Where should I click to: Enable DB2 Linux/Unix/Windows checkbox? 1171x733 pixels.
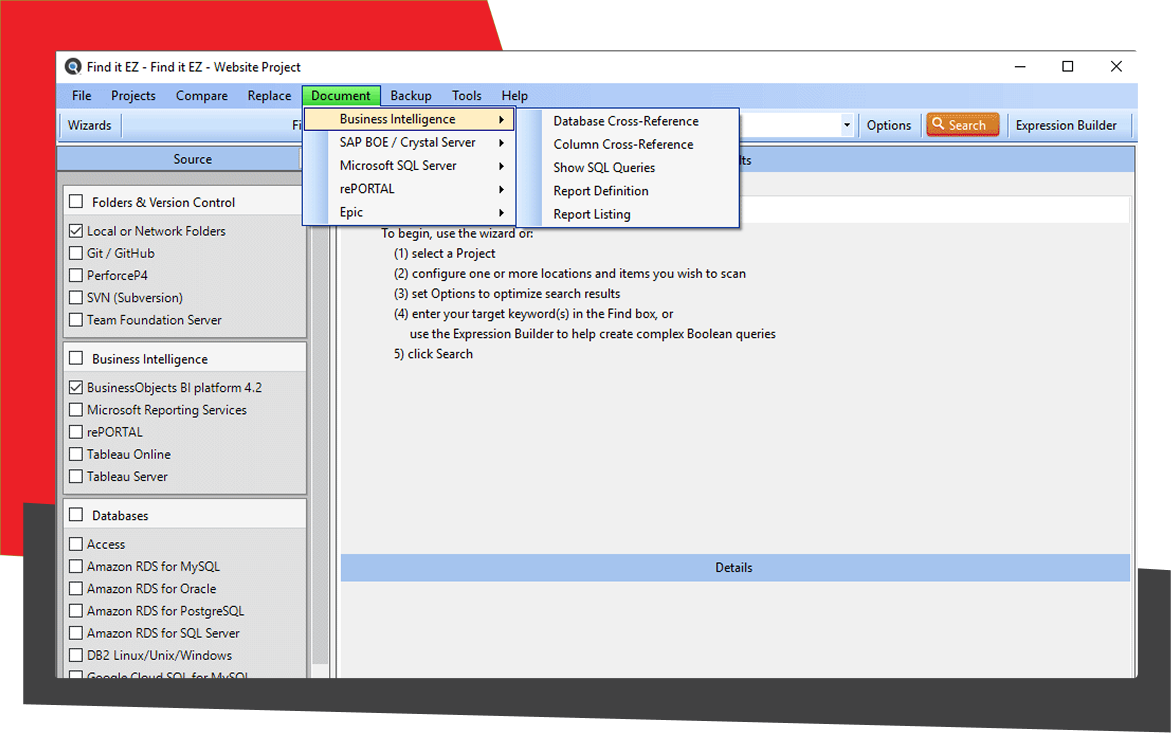click(x=76, y=655)
